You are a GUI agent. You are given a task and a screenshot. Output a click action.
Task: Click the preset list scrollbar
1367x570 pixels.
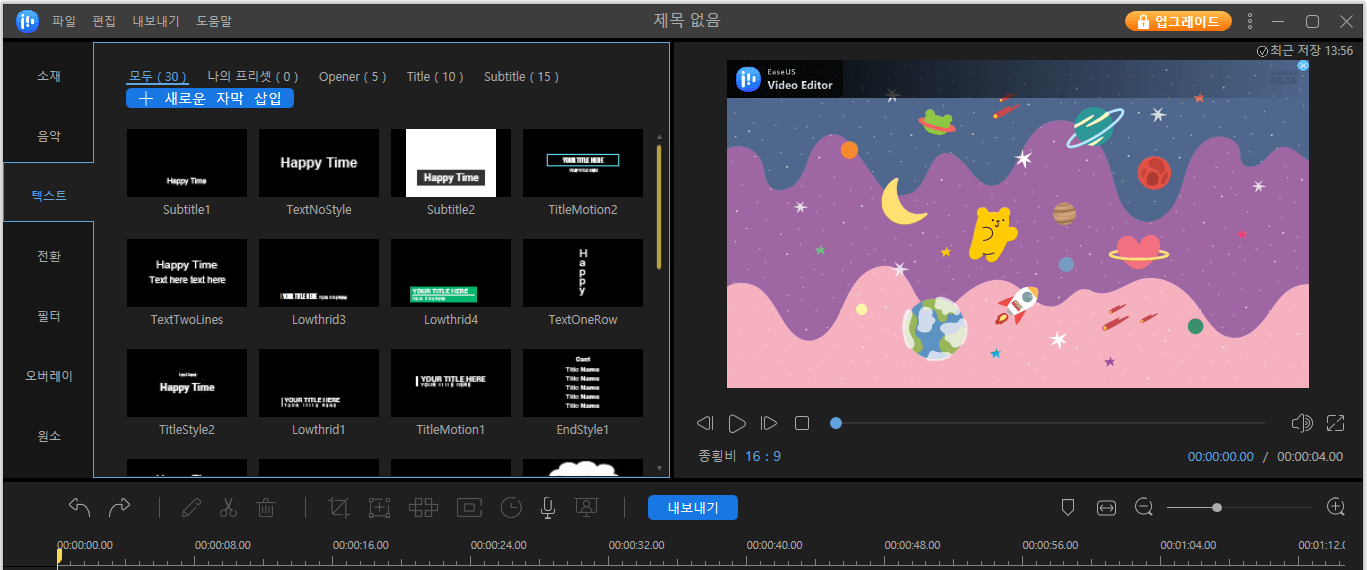[x=659, y=206]
